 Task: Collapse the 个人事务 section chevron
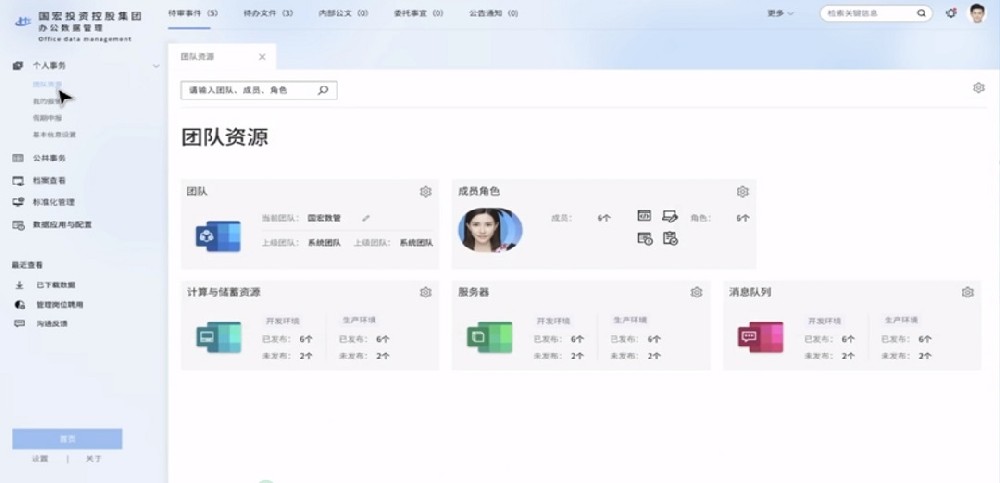156,66
